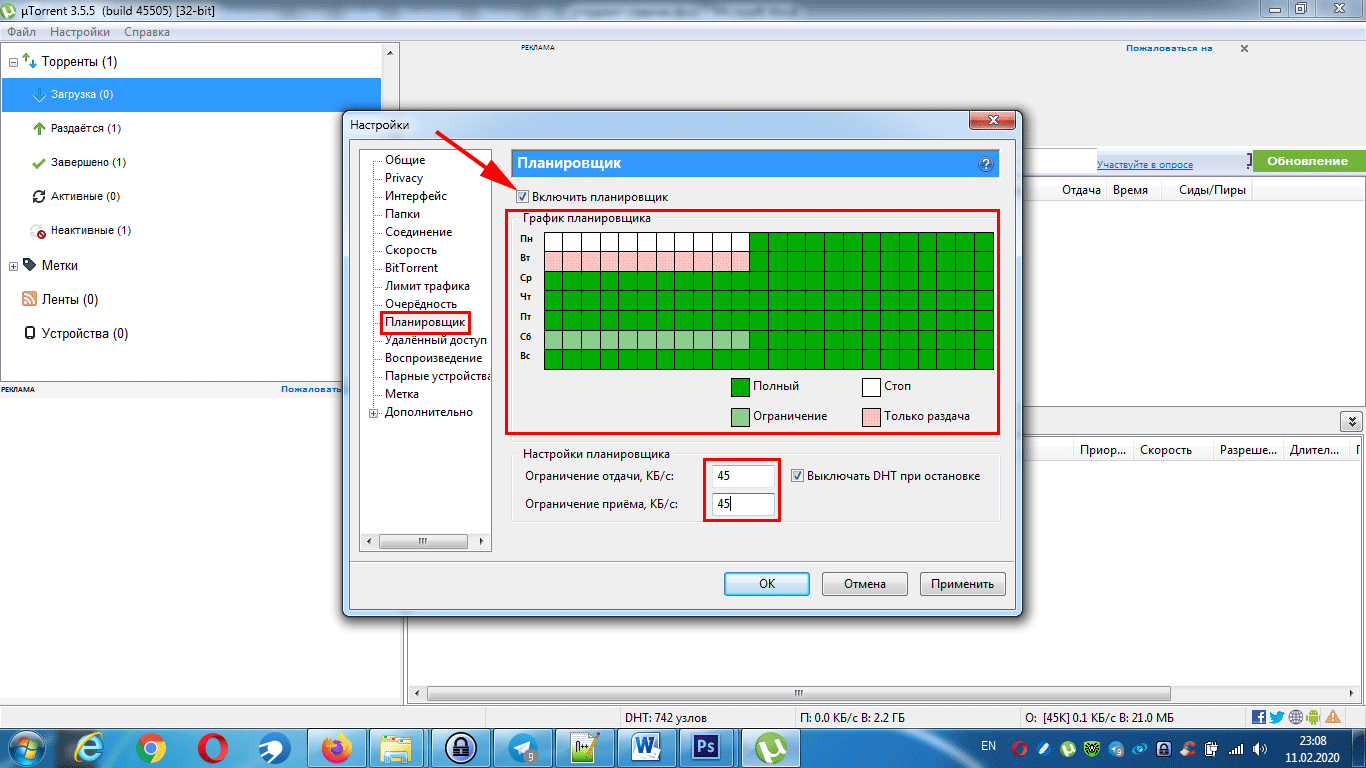The image size is (1366, 768).
Task: Open the padlock application taskbar icon
Action: tap(460, 748)
